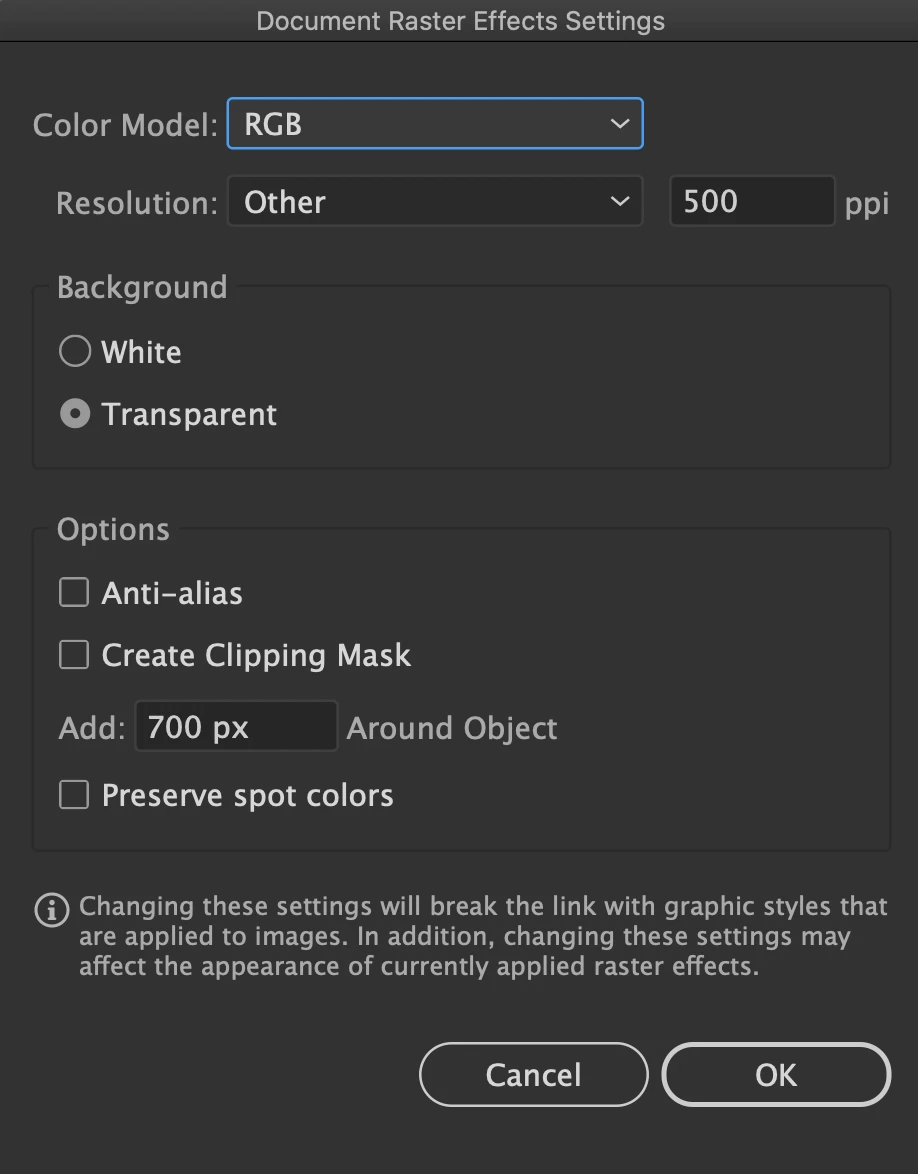This screenshot has height=1174, width=918.
Task: Click the info icon beside warning text
Action: tap(51, 910)
